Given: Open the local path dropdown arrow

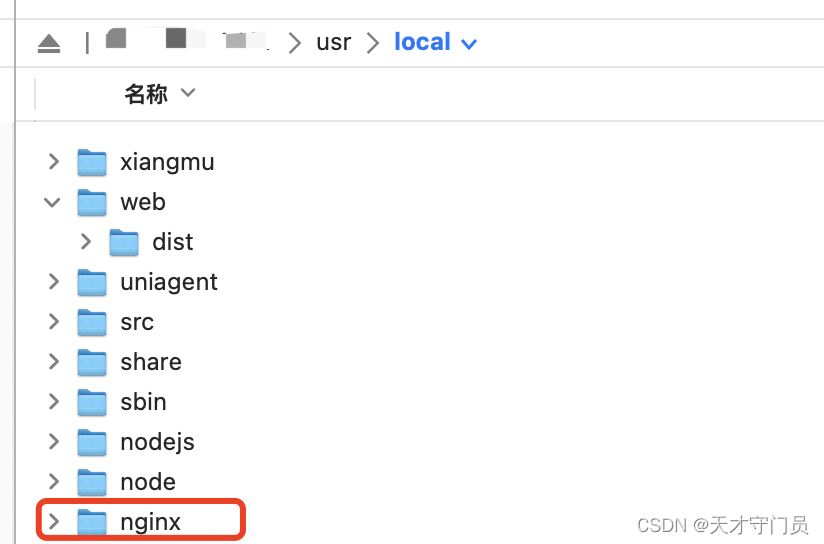Looking at the screenshot, I should tap(469, 44).
